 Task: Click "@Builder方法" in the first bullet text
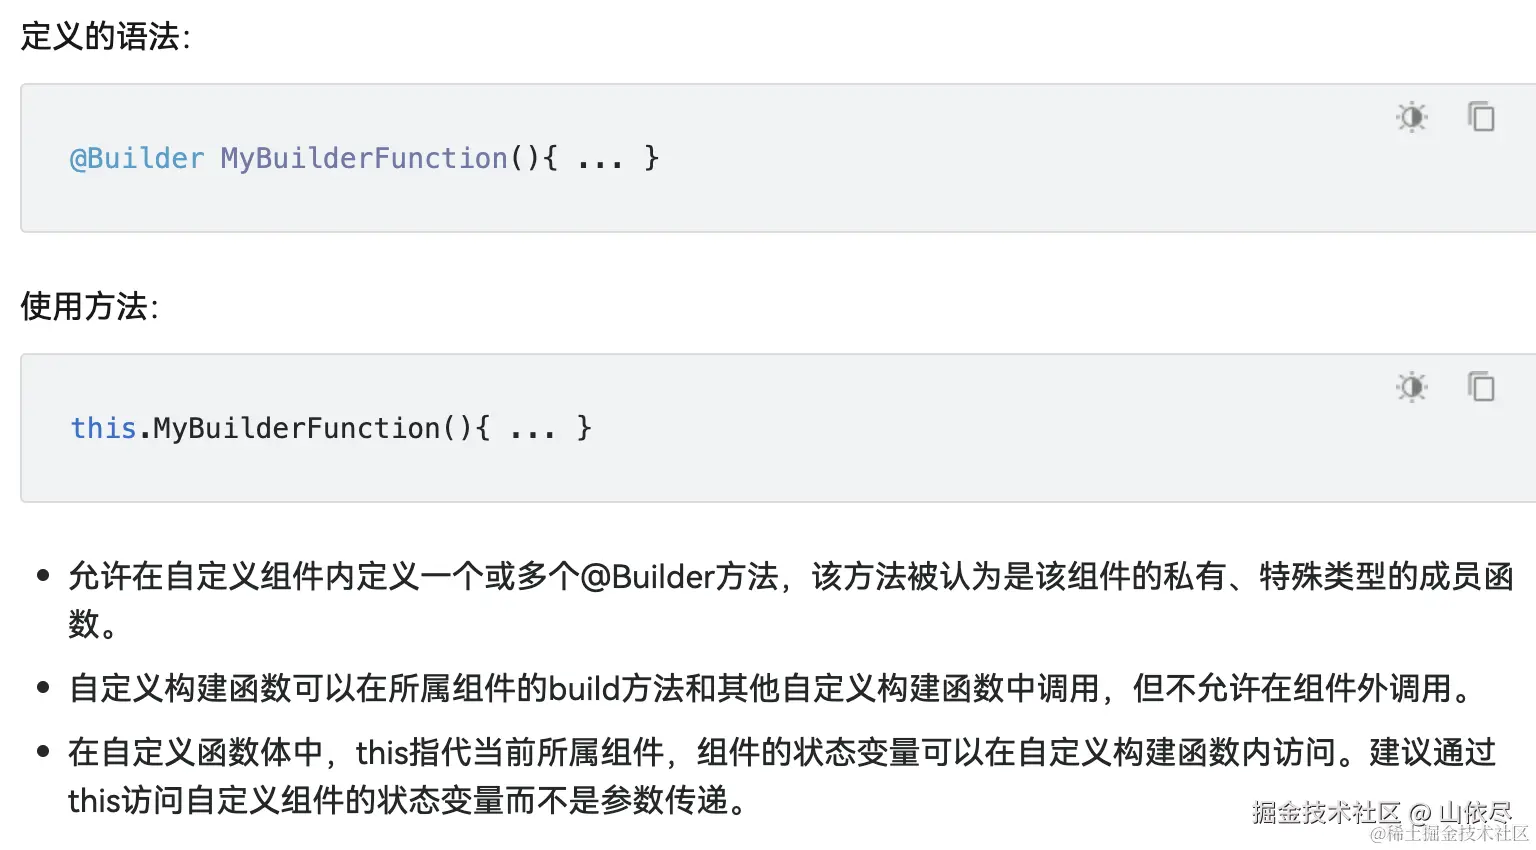point(678,577)
